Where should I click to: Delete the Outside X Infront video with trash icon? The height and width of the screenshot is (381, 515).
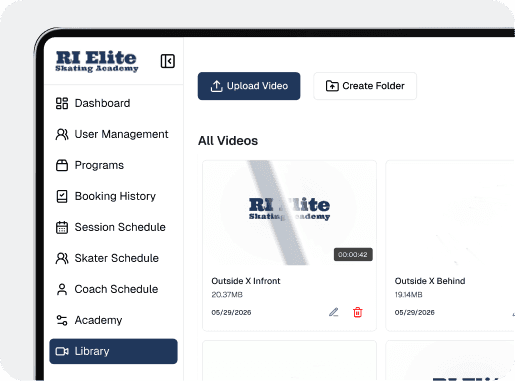(358, 312)
